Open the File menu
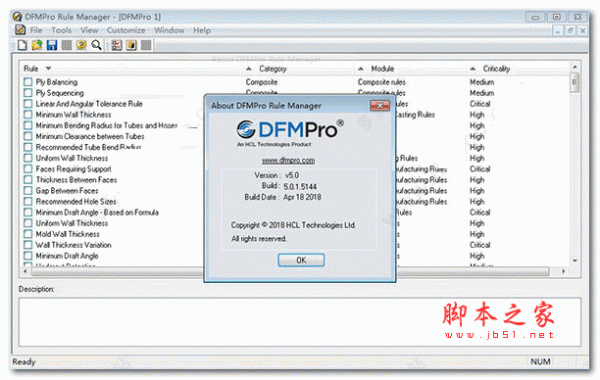 pos(36,30)
